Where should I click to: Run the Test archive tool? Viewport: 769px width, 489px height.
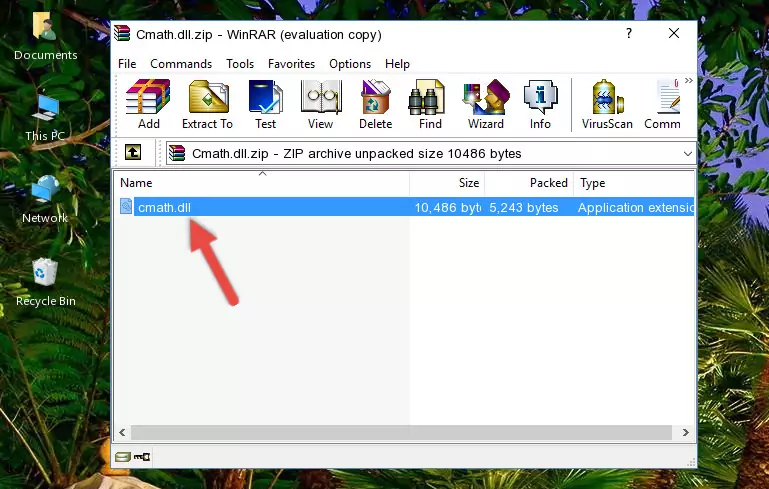pos(265,104)
